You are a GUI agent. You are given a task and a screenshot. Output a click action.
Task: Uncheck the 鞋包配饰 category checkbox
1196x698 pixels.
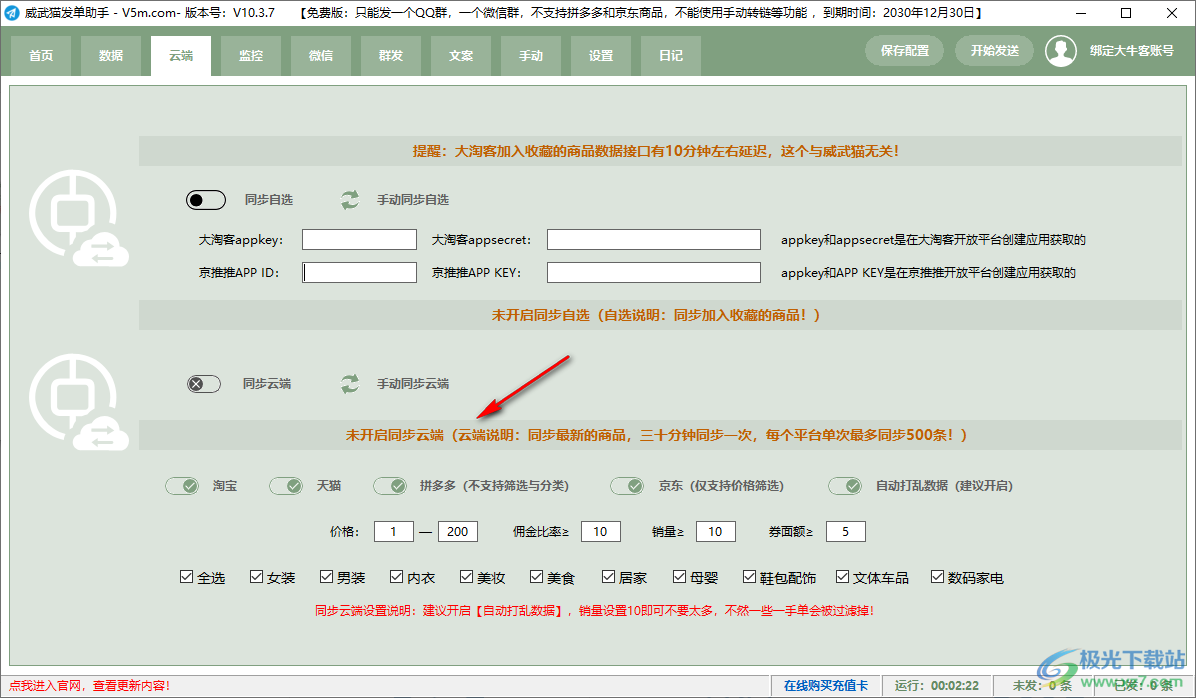click(x=749, y=577)
